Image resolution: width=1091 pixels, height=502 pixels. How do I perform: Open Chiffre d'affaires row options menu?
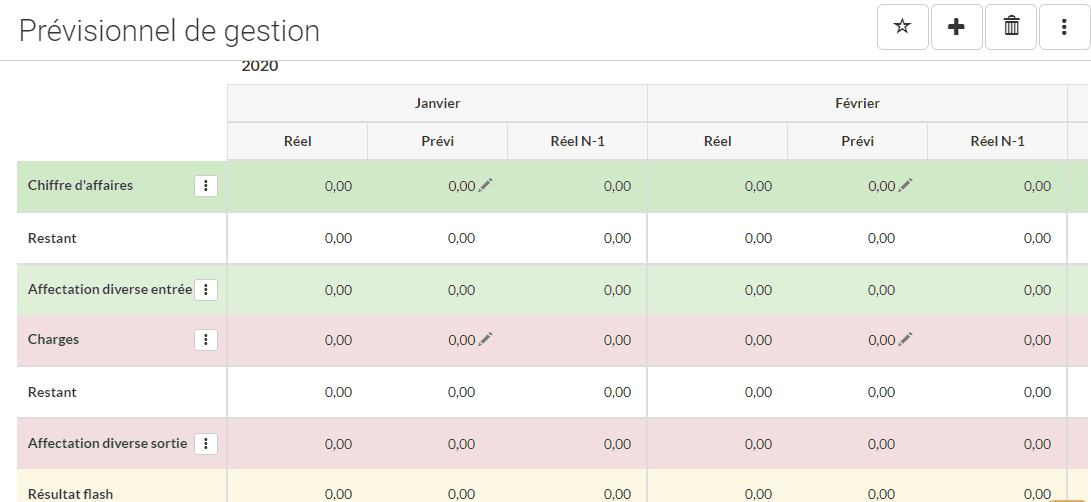tap(206, 186)
